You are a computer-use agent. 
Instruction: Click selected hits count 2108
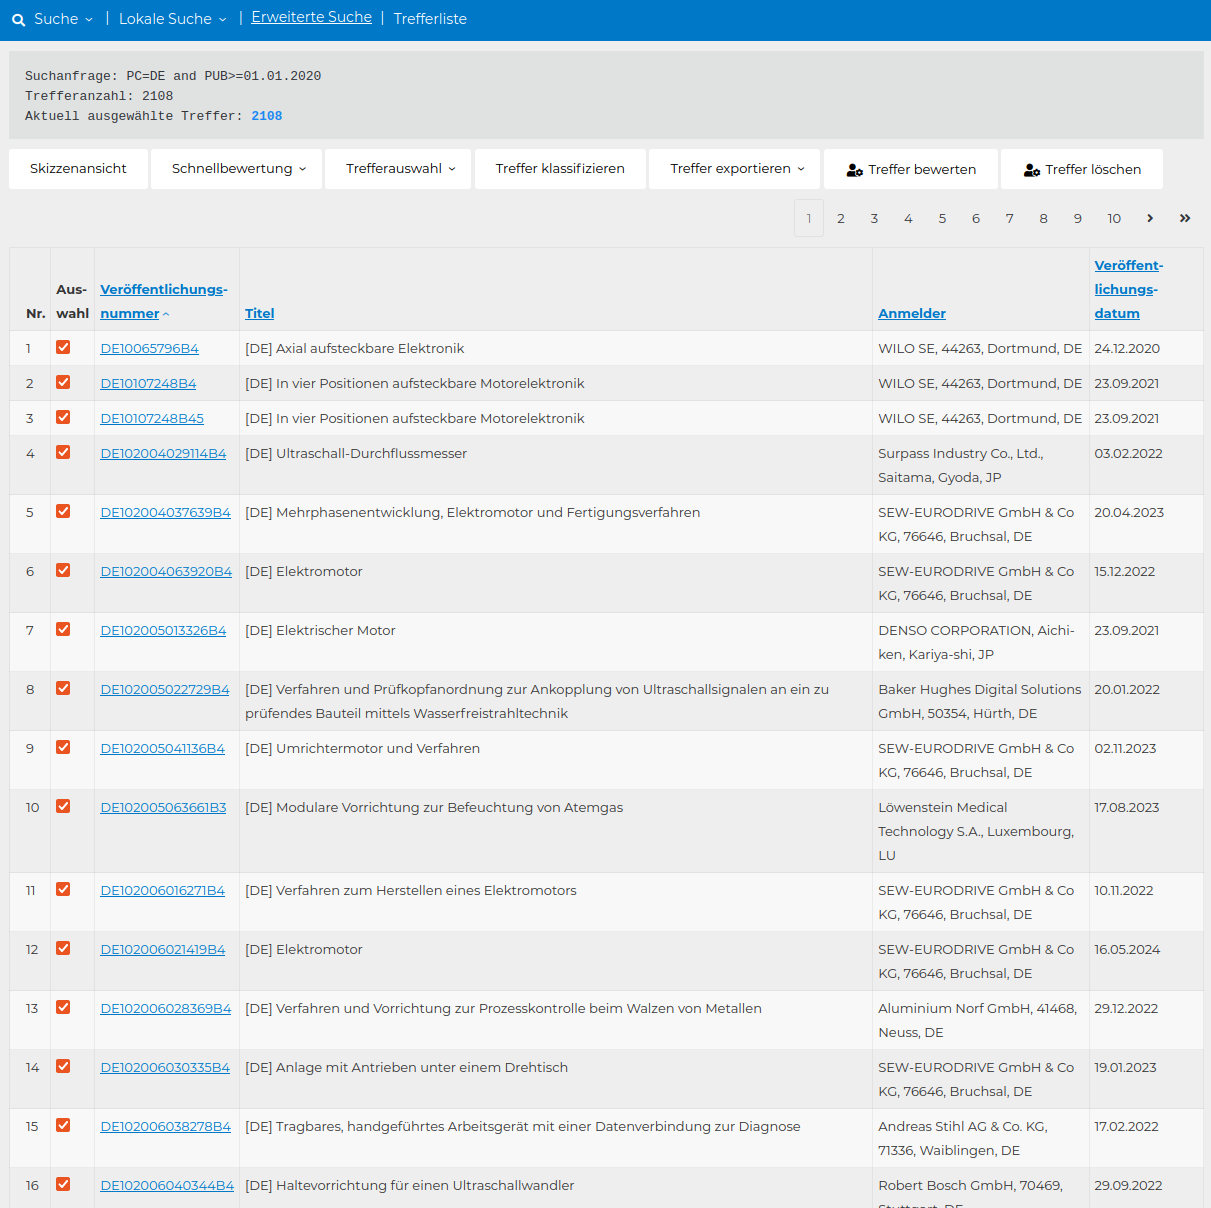tap(267, 116)
